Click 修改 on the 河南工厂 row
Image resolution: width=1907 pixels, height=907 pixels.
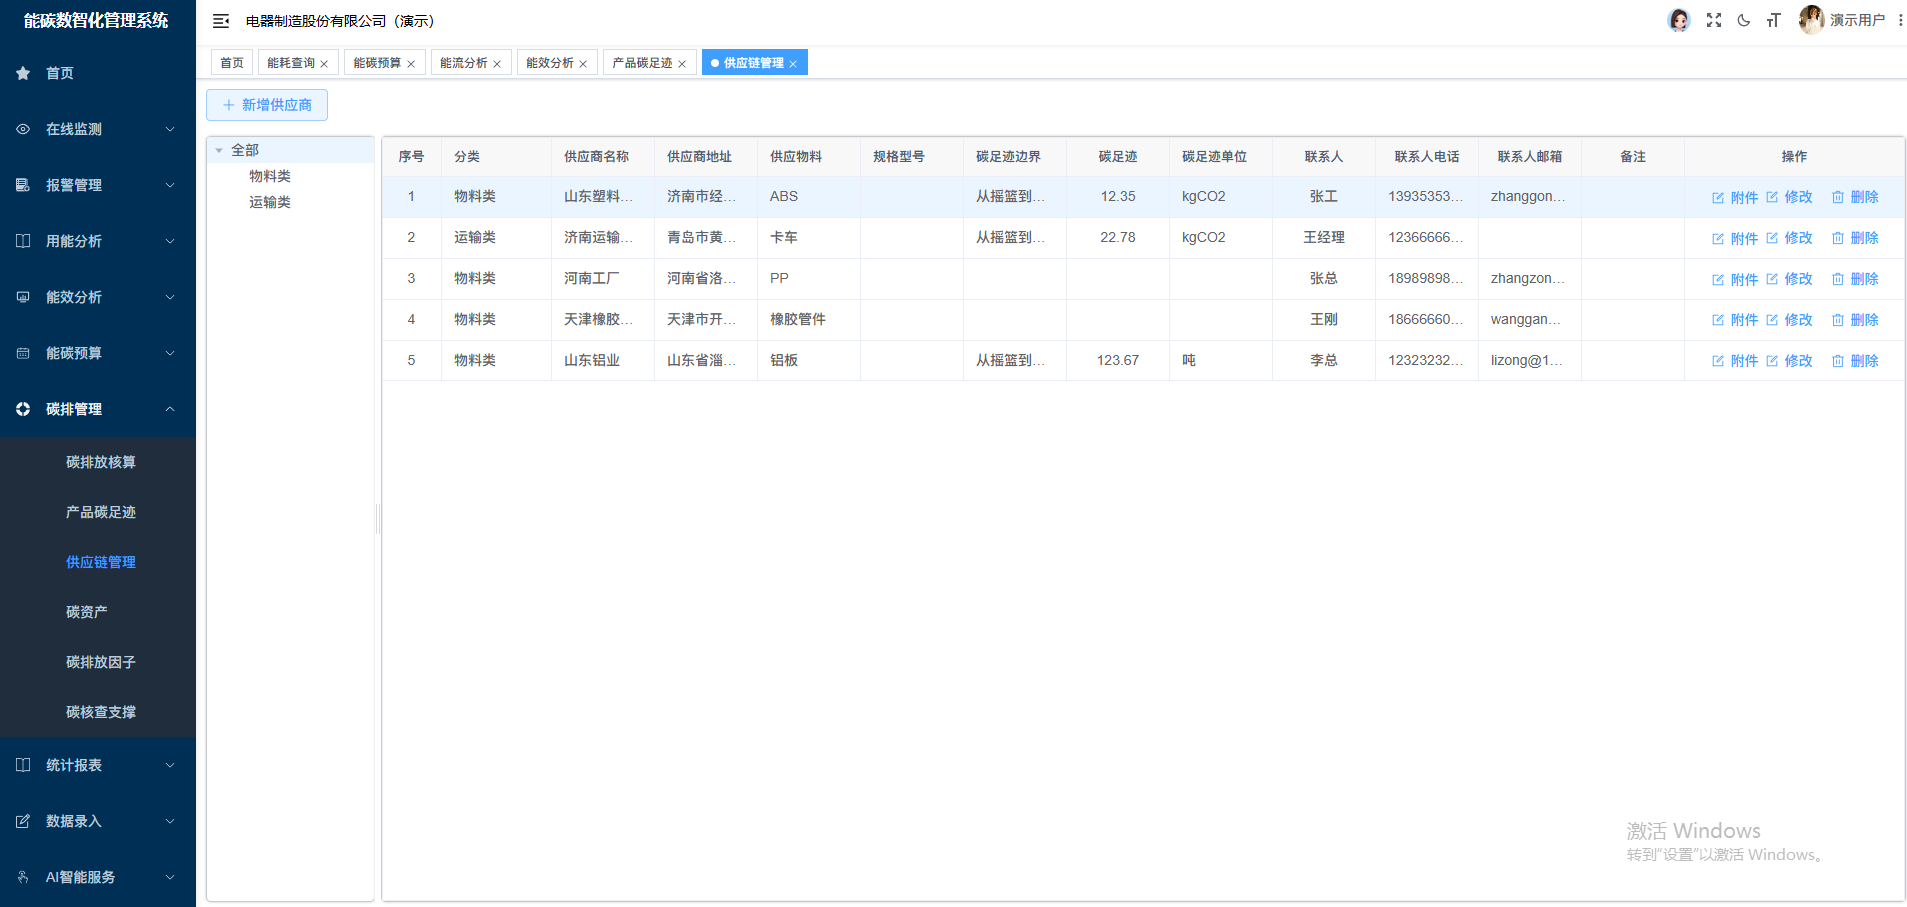(1797, 278)
